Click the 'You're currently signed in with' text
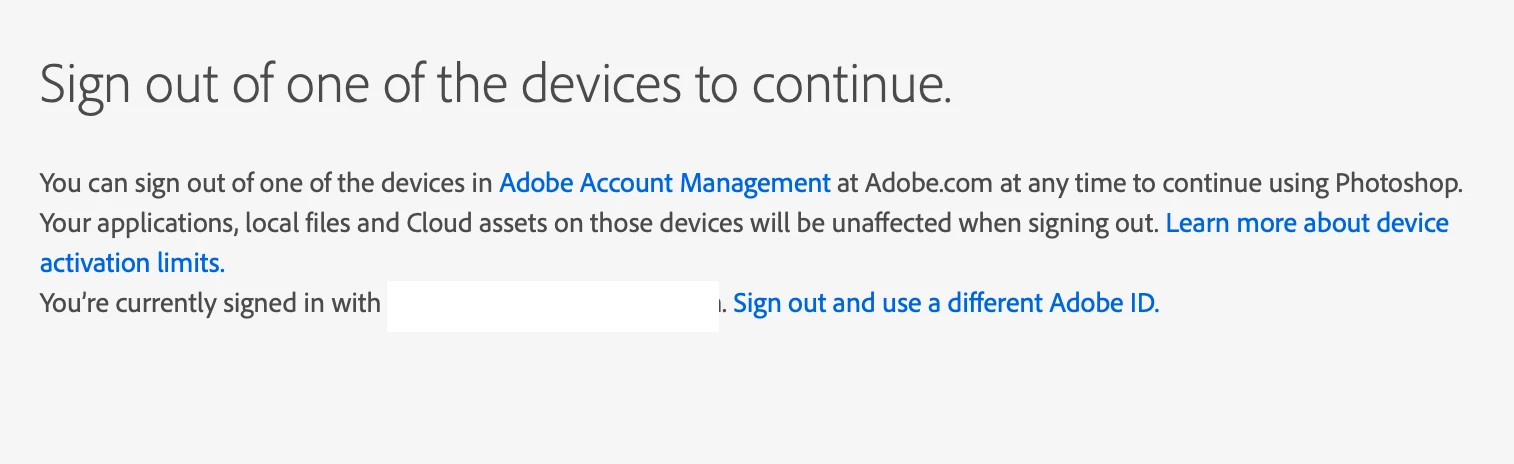Viewport: 1514px width, 464px height. click(210, 303)
